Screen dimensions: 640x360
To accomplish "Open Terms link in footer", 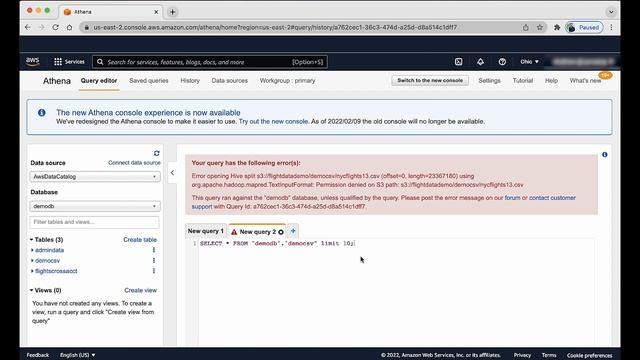I will [549, 355].
